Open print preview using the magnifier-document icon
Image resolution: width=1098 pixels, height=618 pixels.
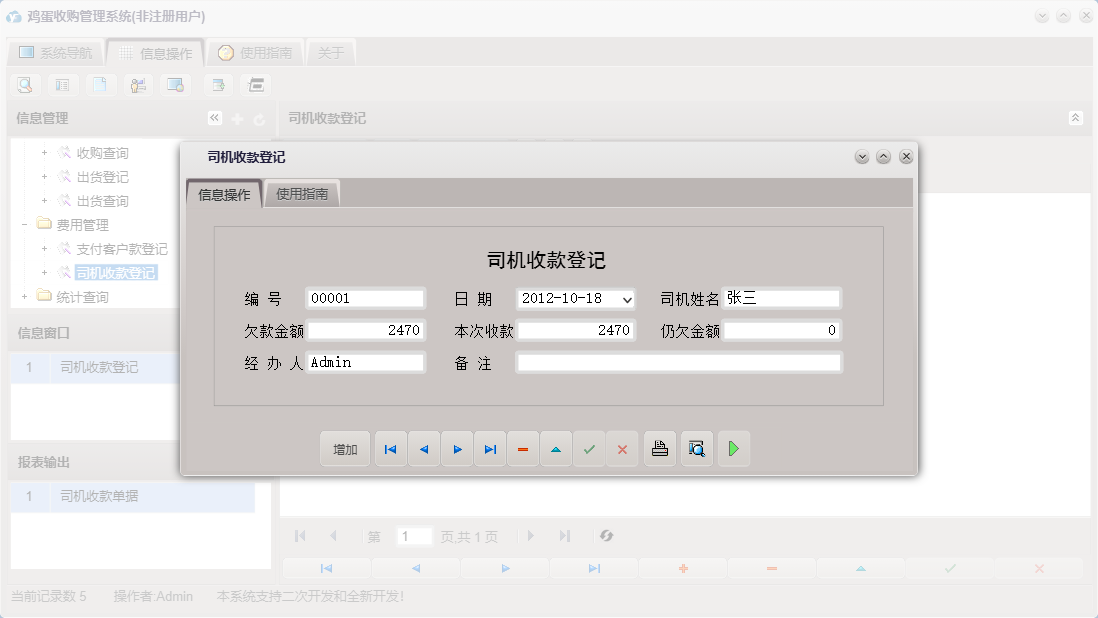696,449
